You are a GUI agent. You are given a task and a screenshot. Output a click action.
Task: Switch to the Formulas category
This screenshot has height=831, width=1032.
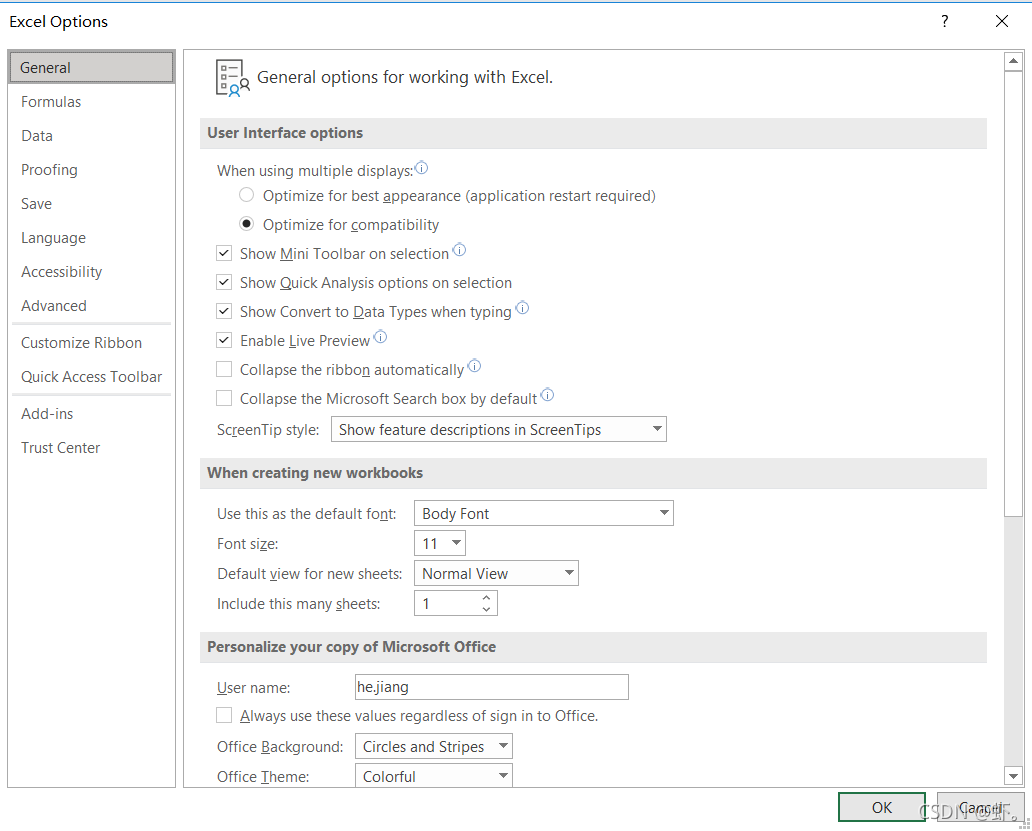(51, 102)
